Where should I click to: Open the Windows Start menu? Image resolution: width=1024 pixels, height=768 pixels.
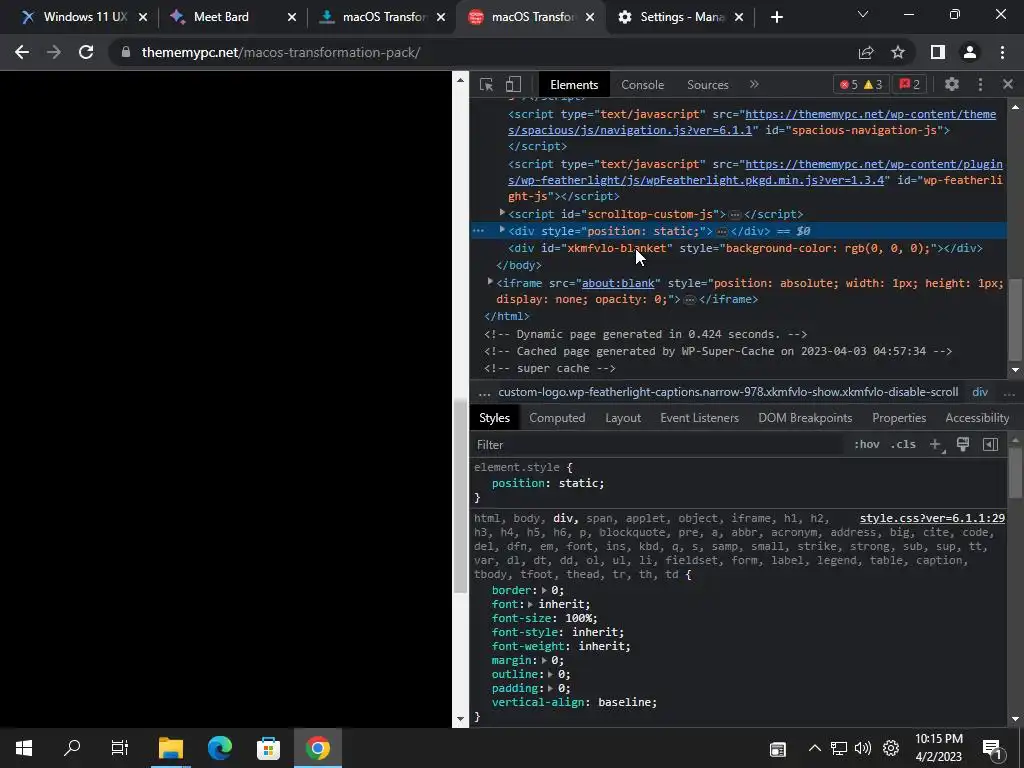pos(24,748)
